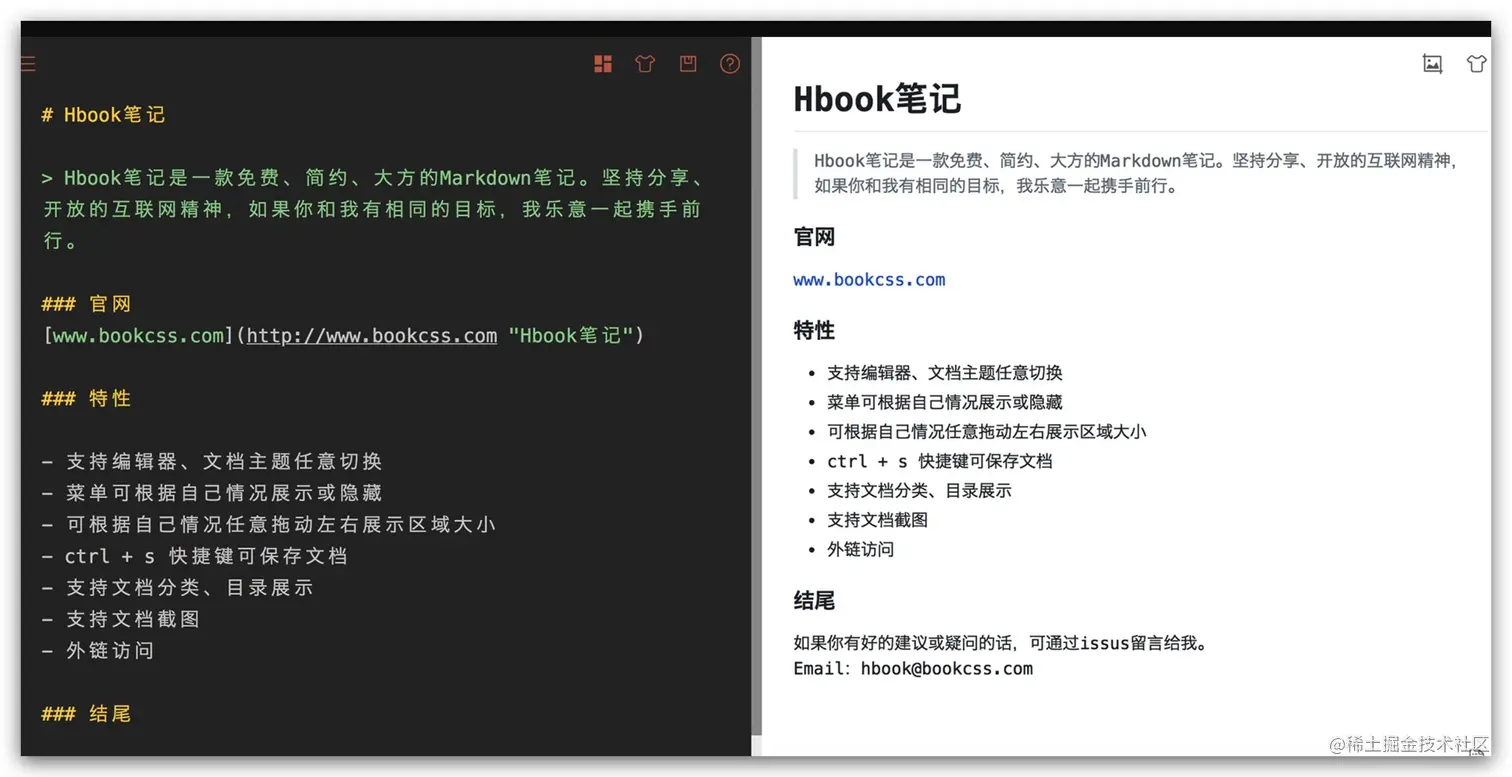Click the green blockquote text in editor

376,210
